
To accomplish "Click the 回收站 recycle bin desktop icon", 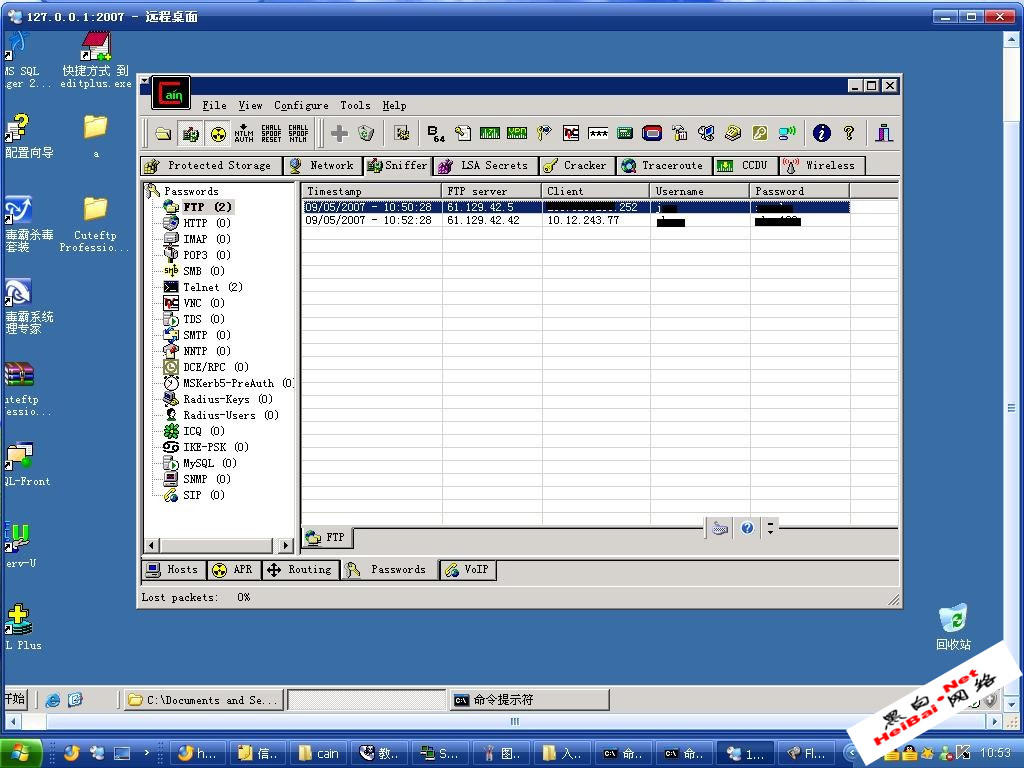I will point(953,628).
